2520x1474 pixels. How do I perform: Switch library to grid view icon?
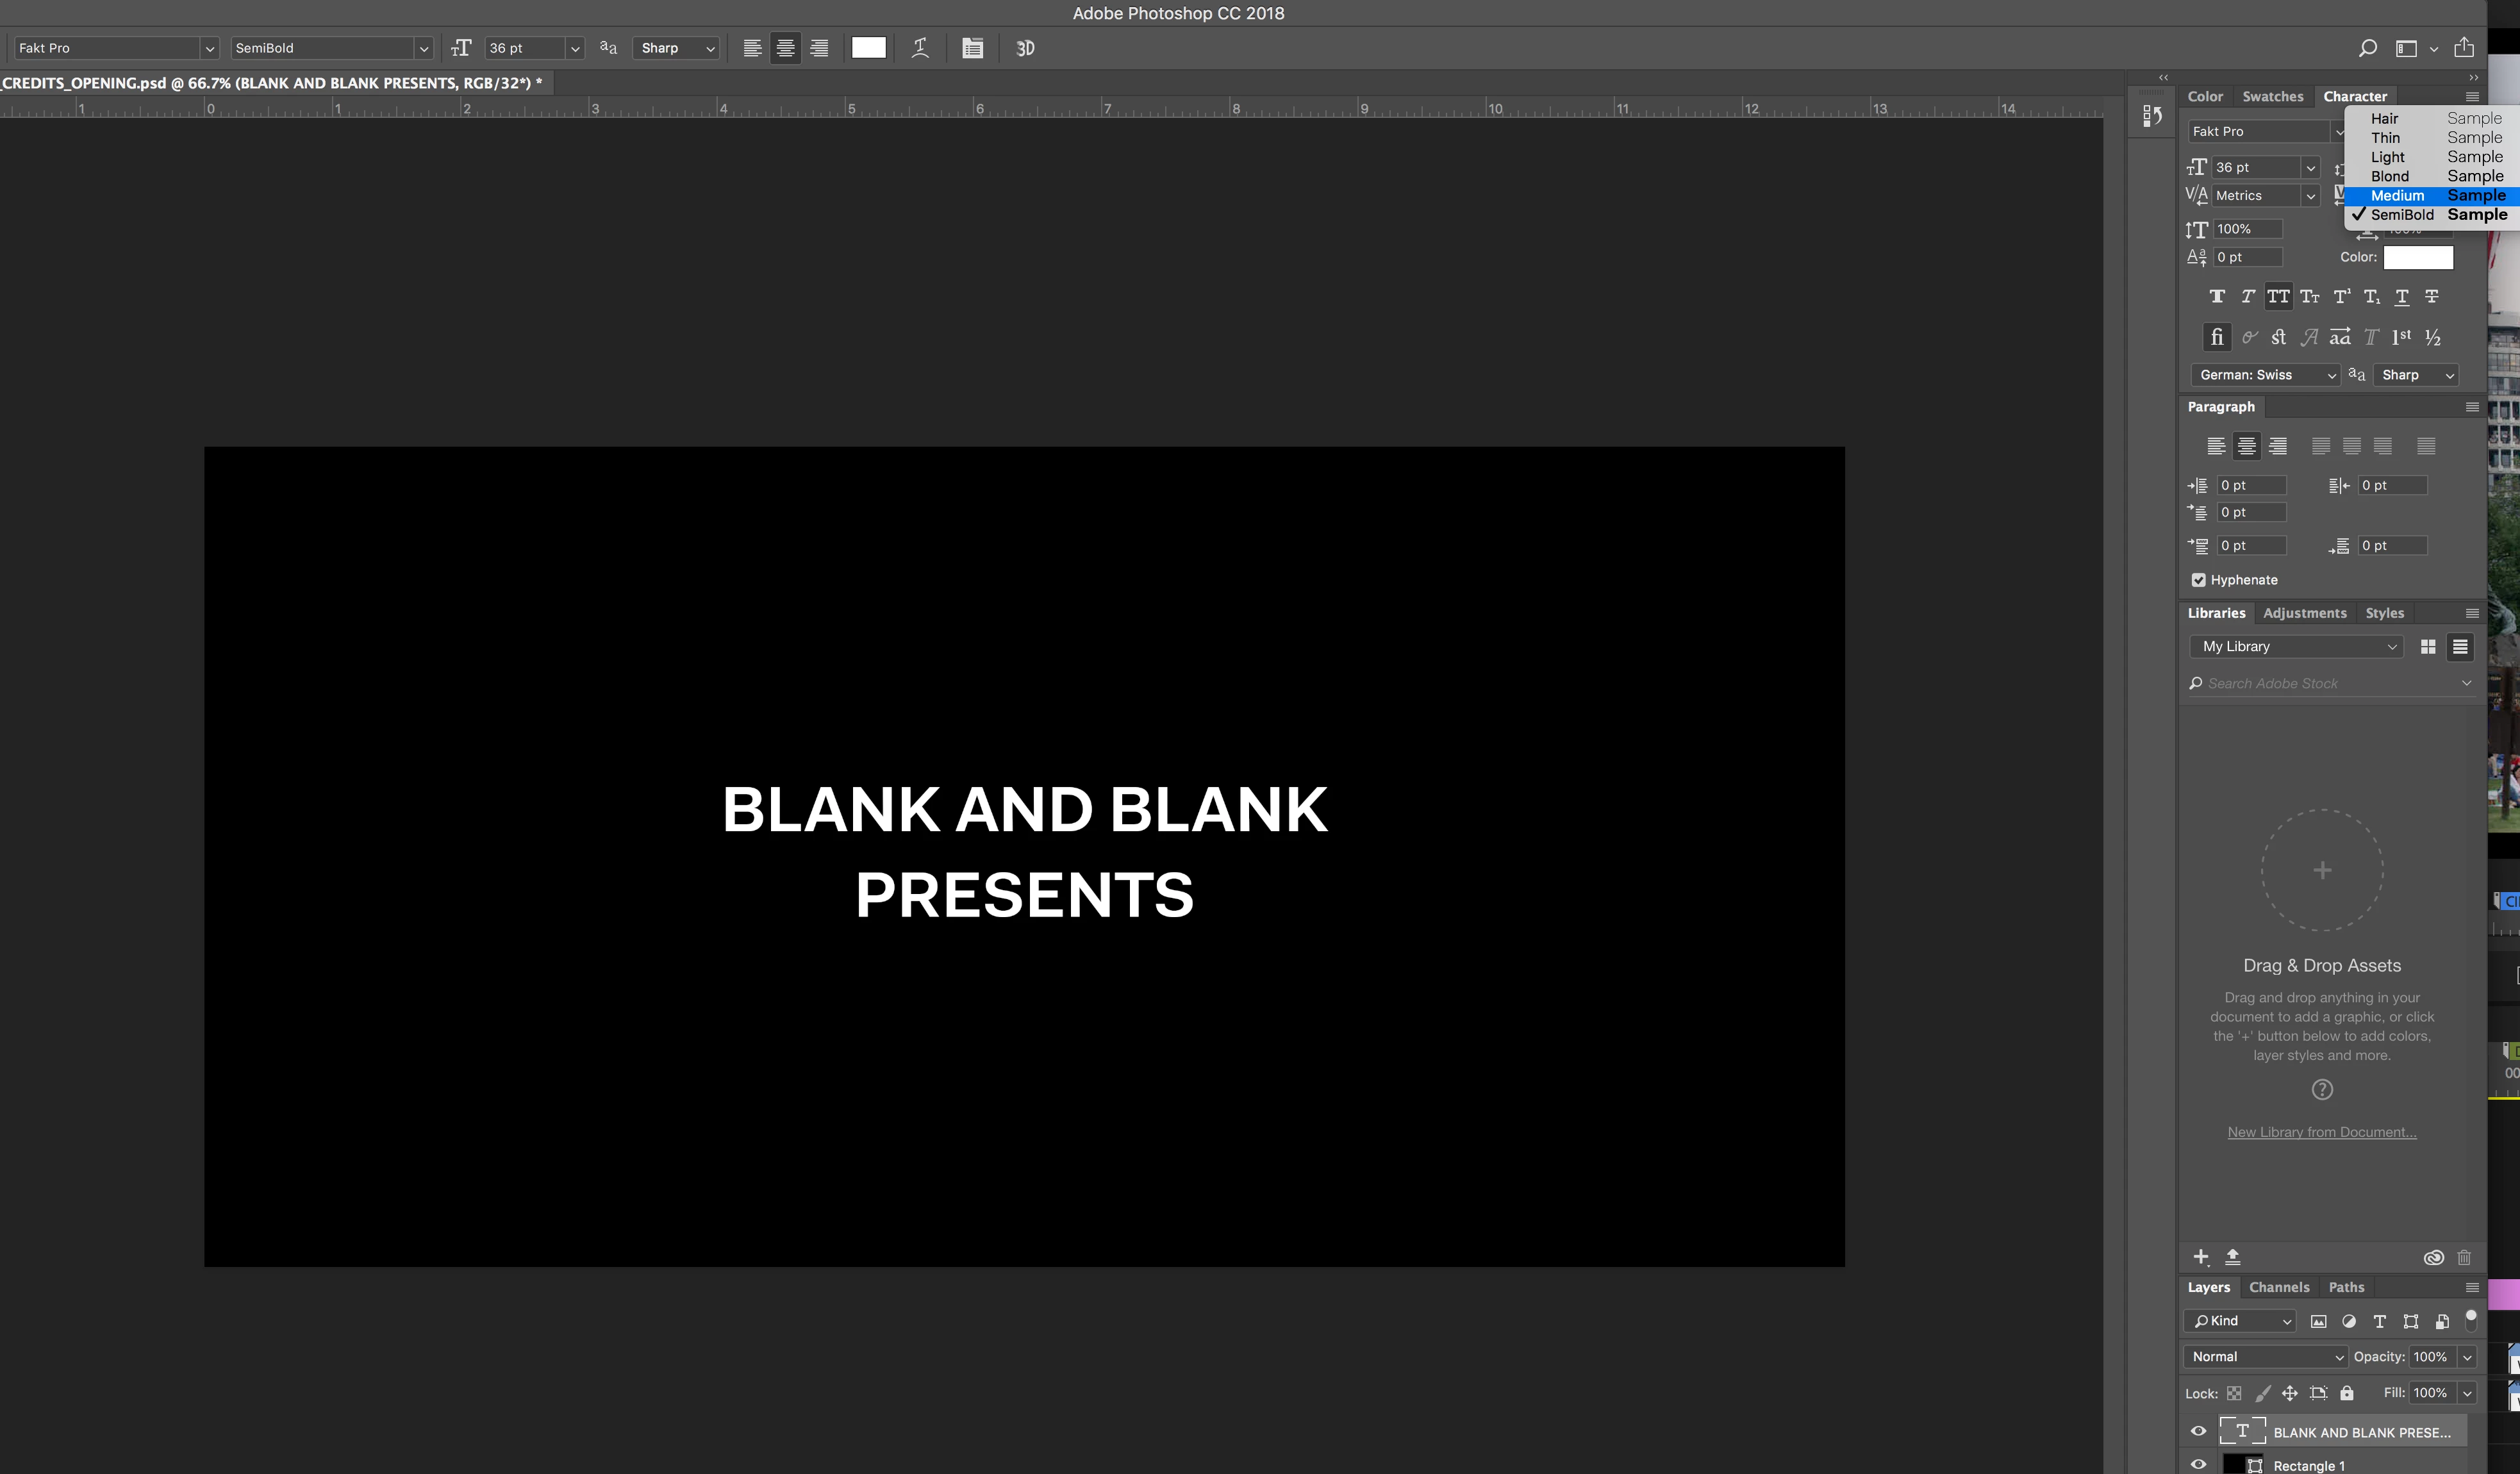pos(2427,647)
